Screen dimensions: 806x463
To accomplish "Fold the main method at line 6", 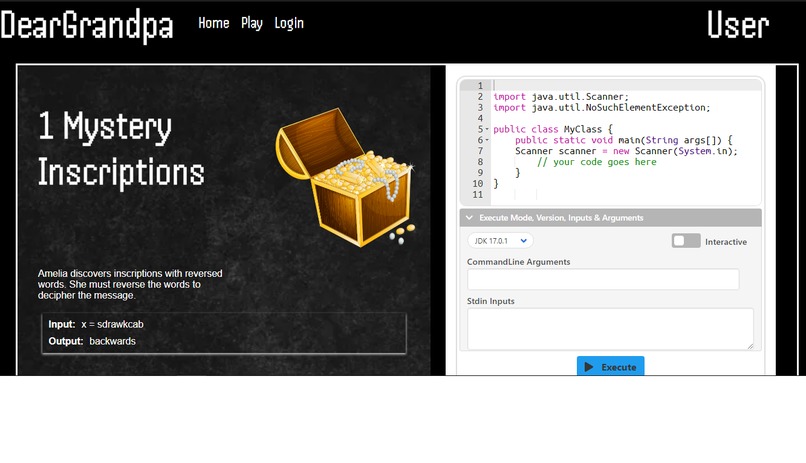I will coord(487,140).
